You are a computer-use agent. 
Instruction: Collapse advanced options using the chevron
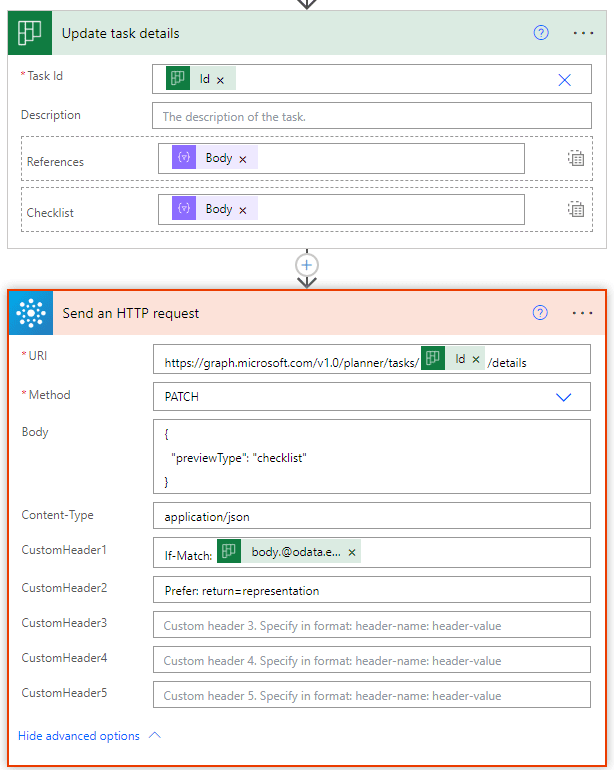click(x=154, y=735)
